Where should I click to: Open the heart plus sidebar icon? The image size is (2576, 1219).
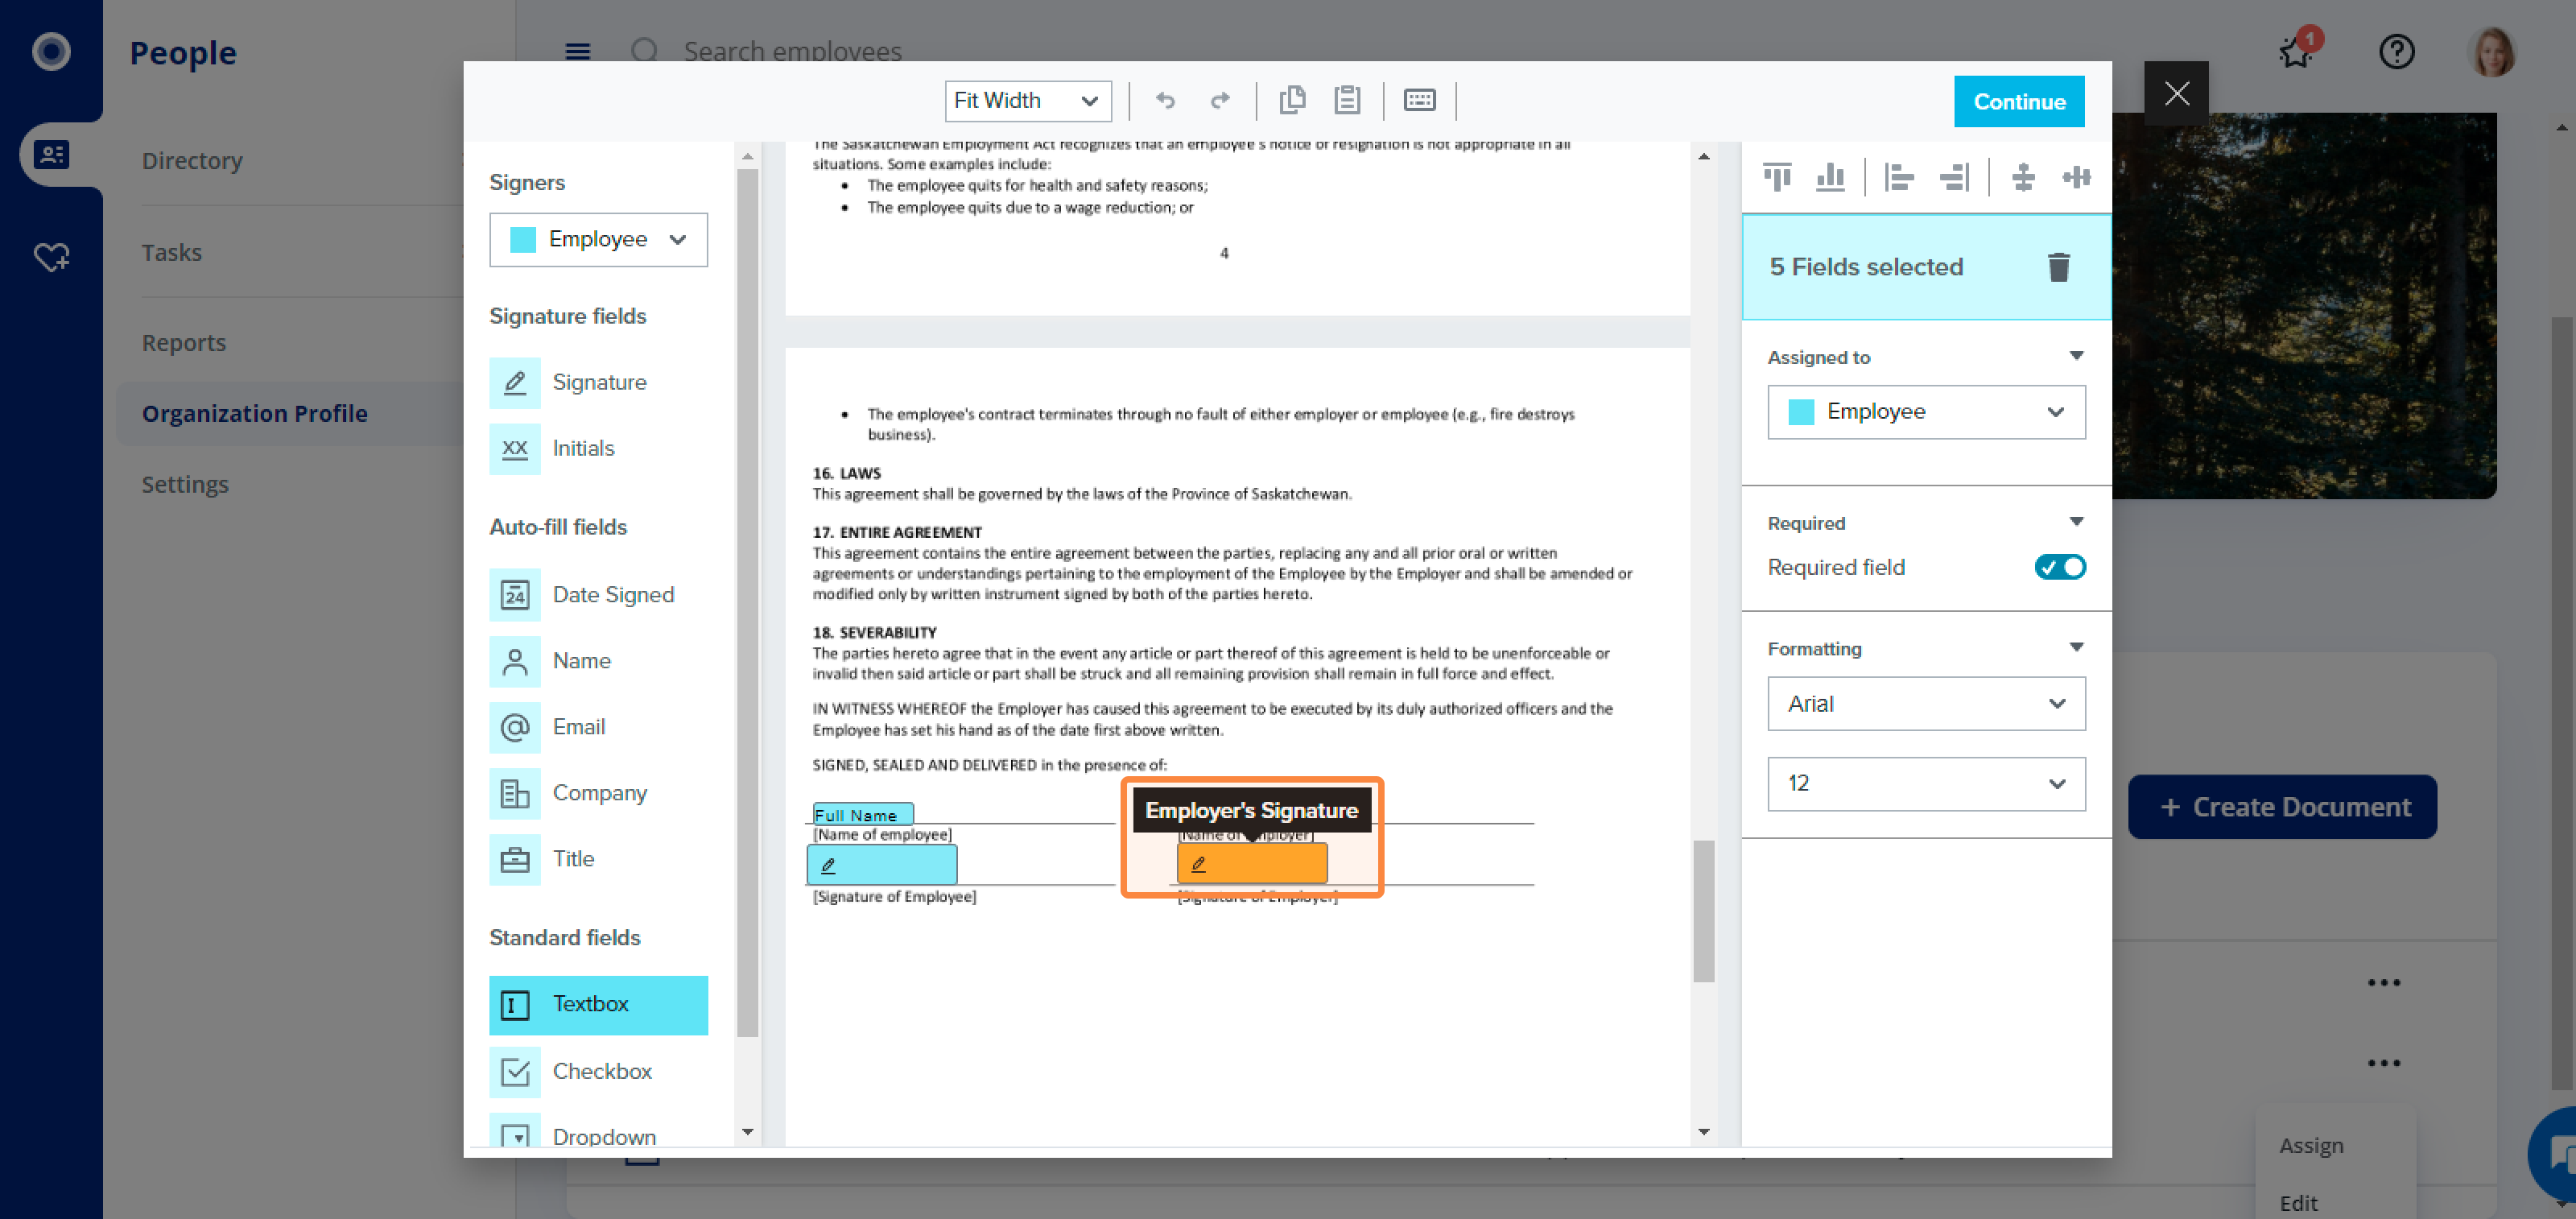[51, 257]
